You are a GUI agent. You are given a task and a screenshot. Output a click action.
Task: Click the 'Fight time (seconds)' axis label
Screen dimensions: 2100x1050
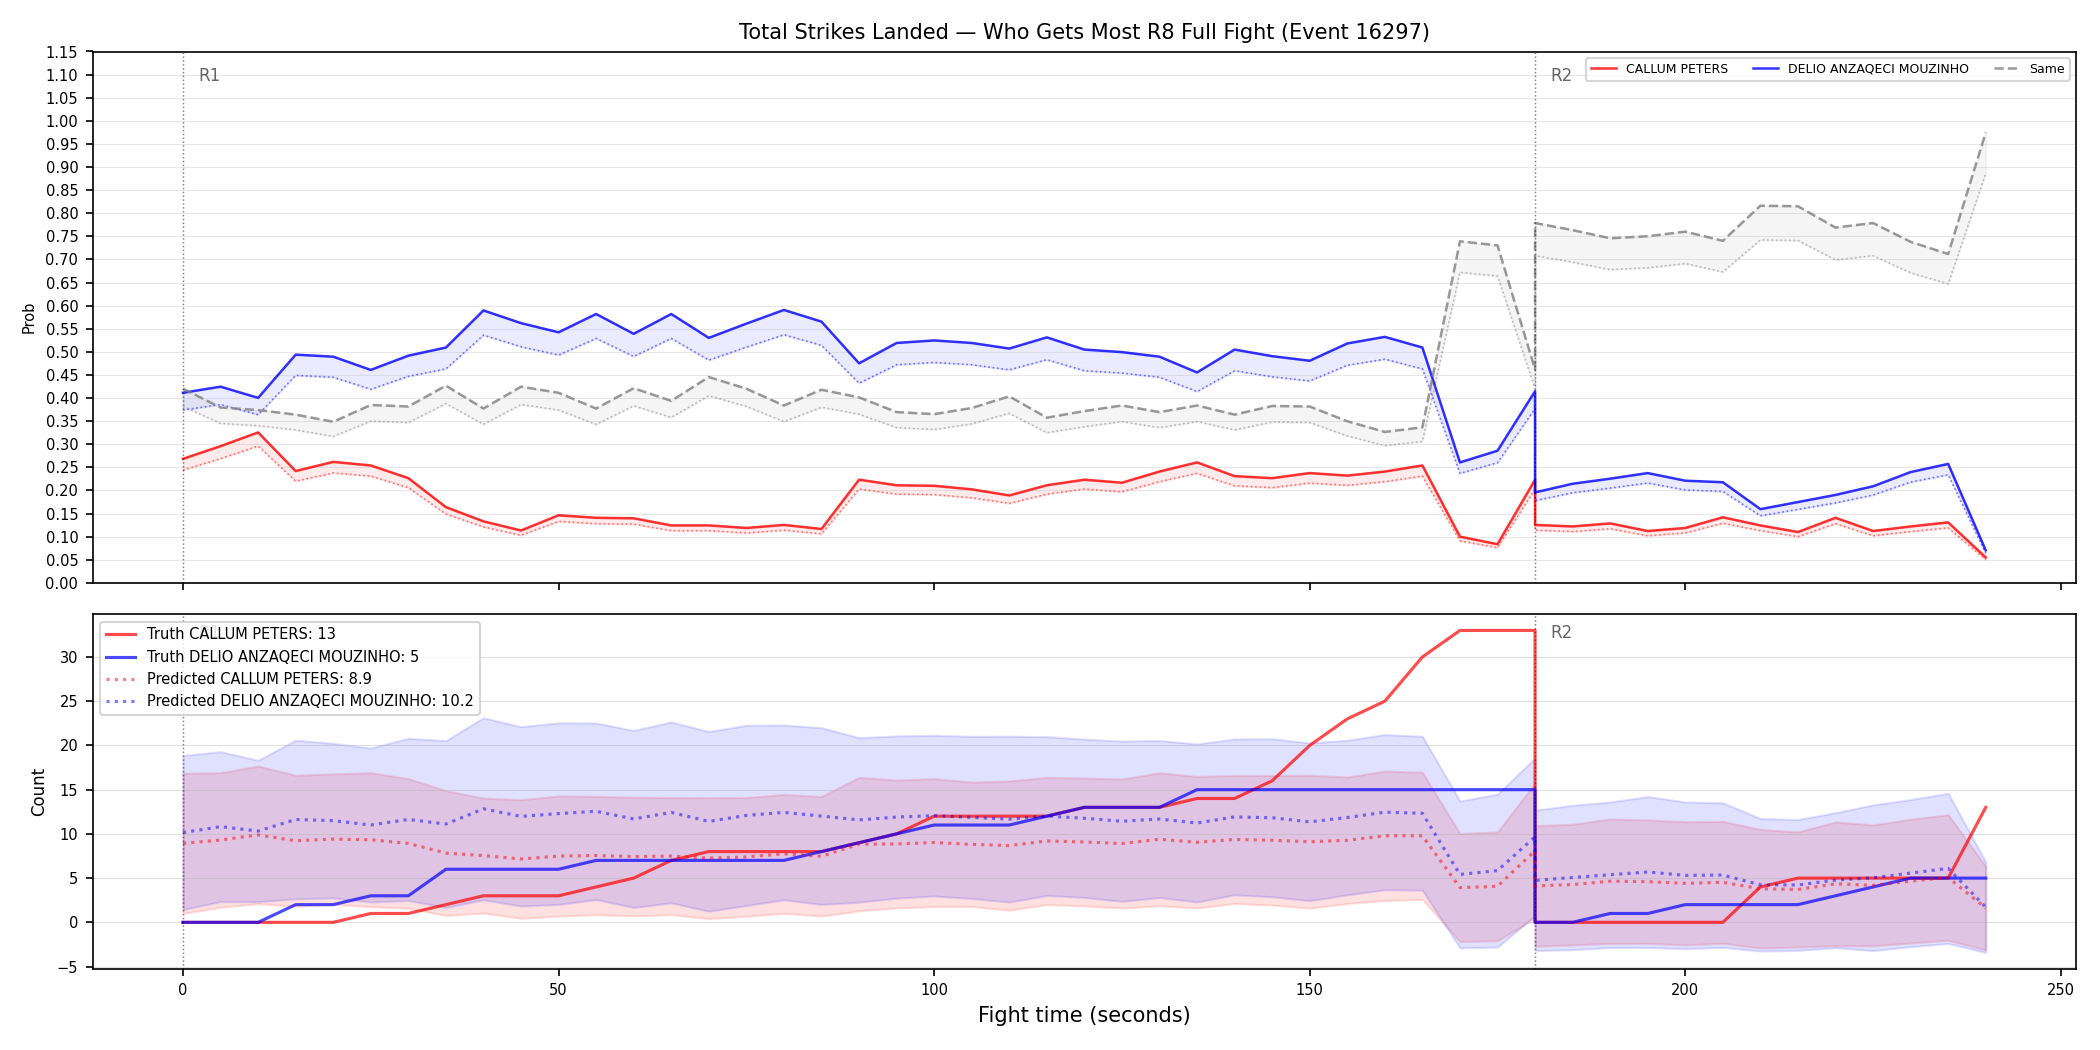click(x=1084, y=1015)
